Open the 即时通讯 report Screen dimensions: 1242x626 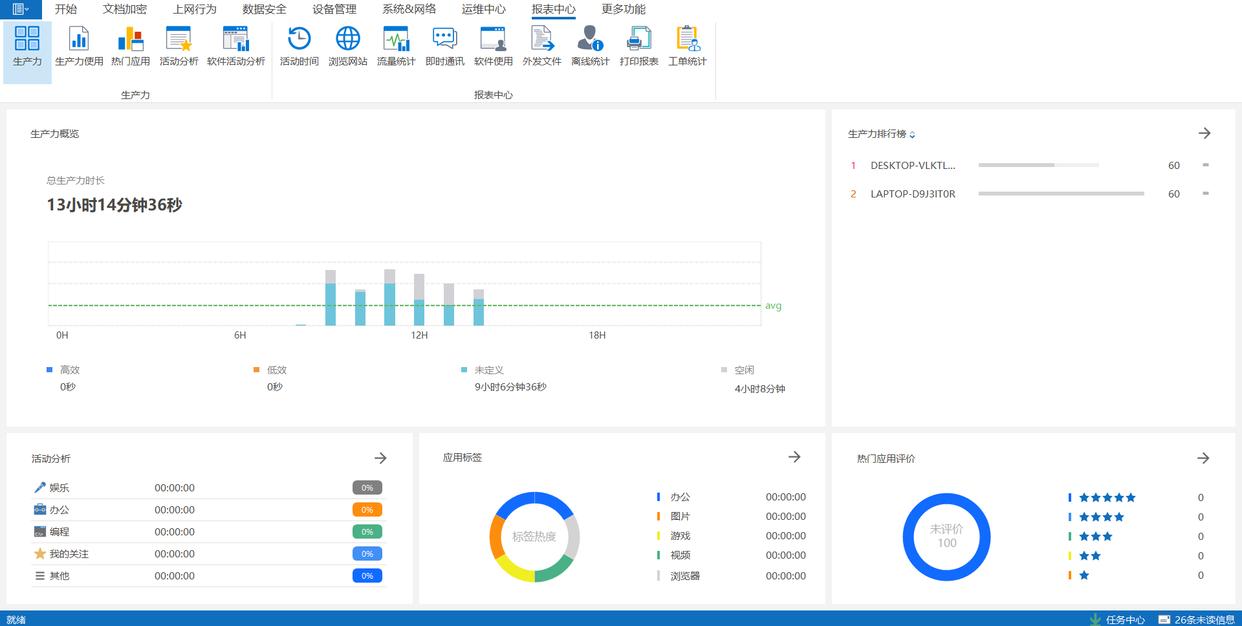coord(444,46)
